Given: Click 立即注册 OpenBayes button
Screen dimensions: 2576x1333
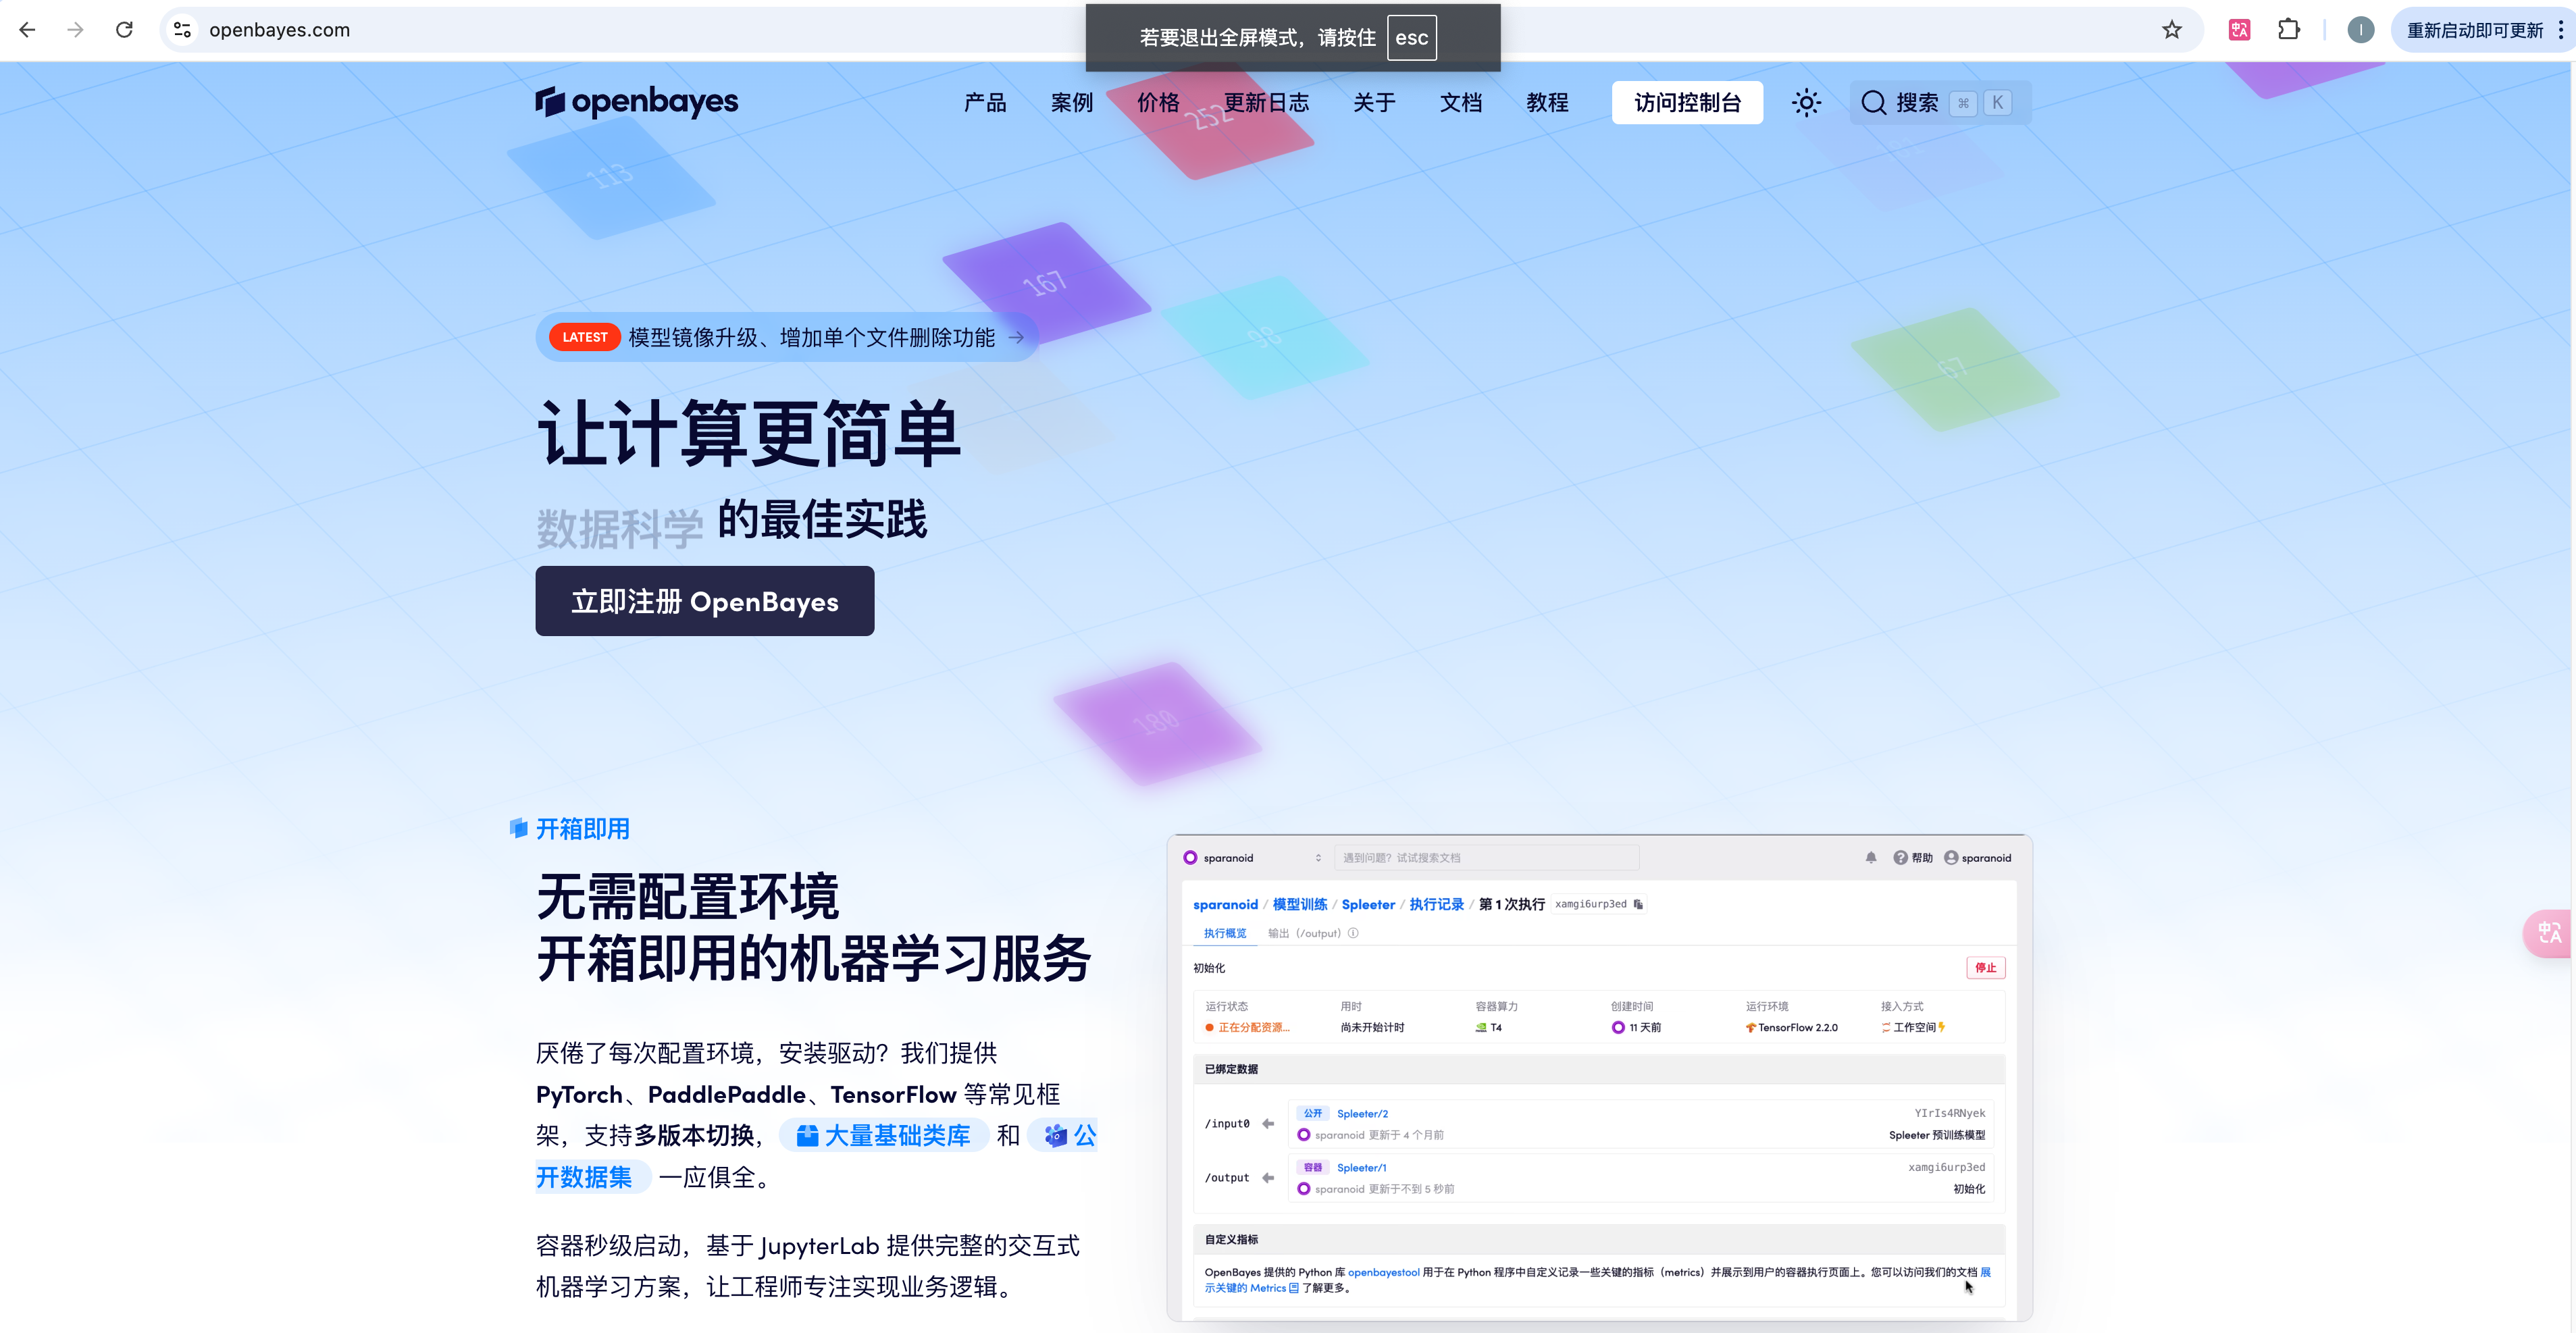Looking at the screenshot, I should click(x=705, y=601).
